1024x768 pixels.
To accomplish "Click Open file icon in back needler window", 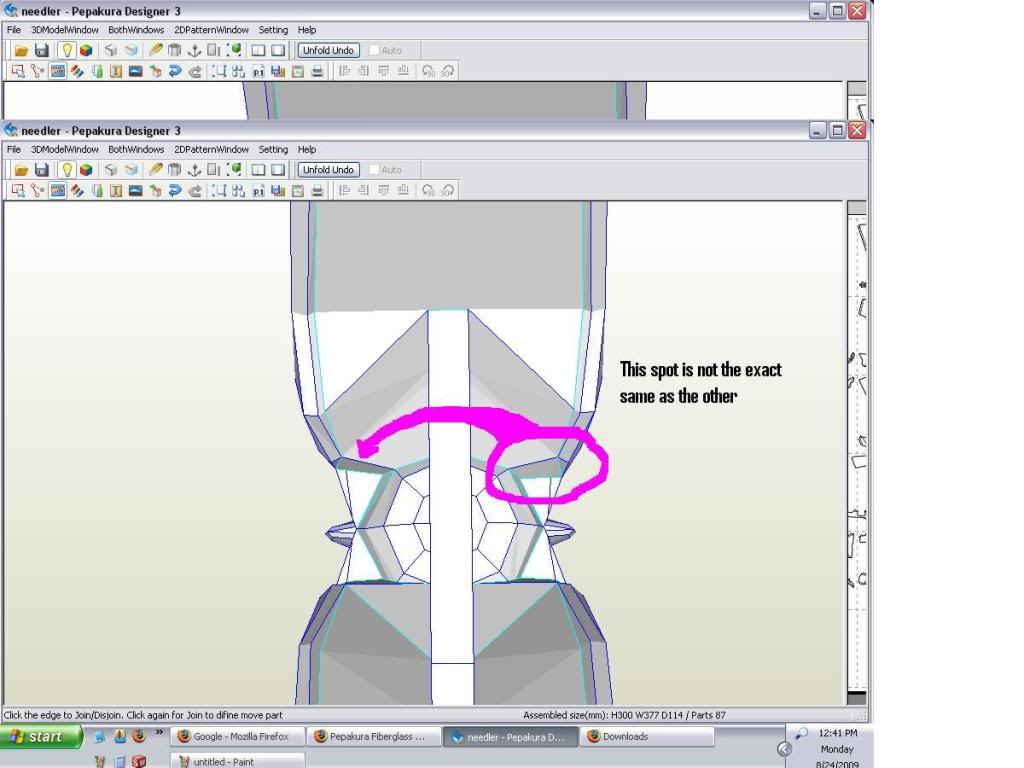I will [22, 50].
